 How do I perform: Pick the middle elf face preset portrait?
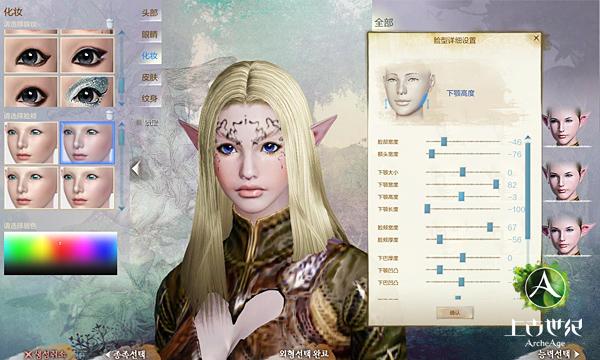point(565,181)
